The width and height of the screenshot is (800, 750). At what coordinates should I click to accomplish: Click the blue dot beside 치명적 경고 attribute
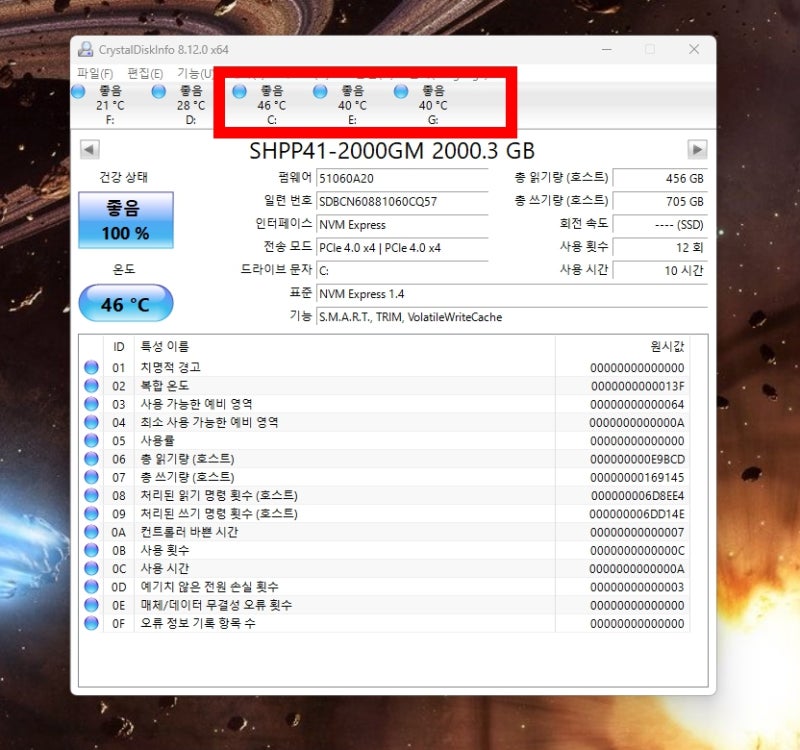click(93, 367)
